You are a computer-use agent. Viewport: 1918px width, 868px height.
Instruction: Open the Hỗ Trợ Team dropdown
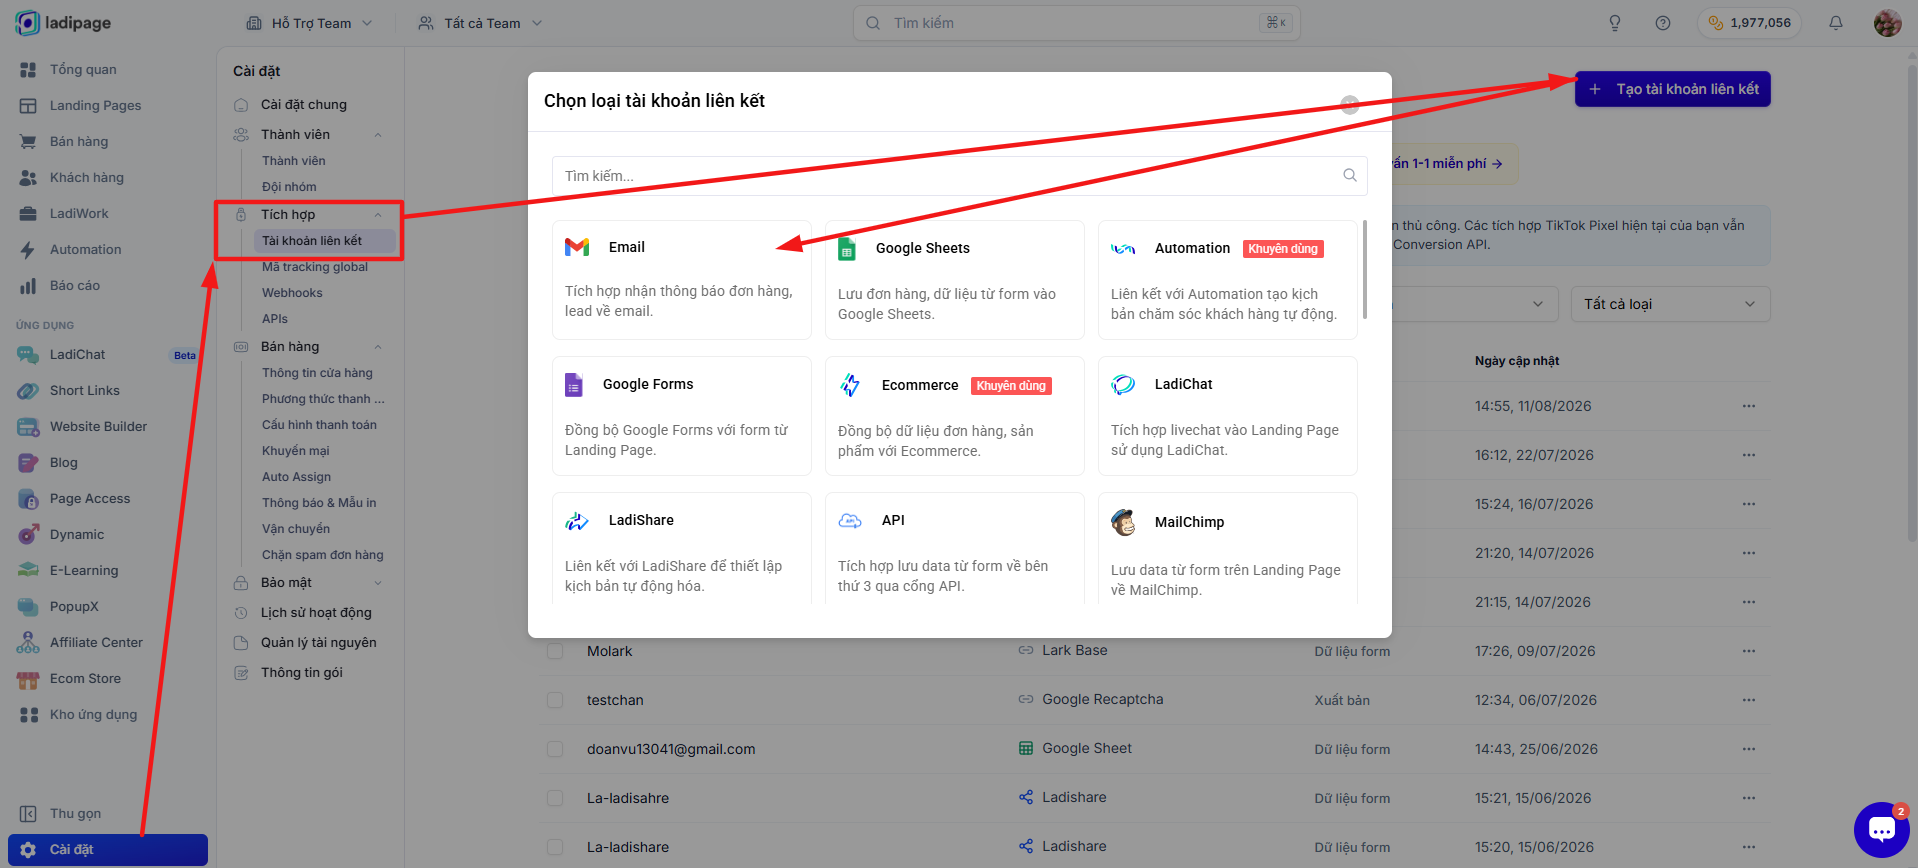click(309, 23)
